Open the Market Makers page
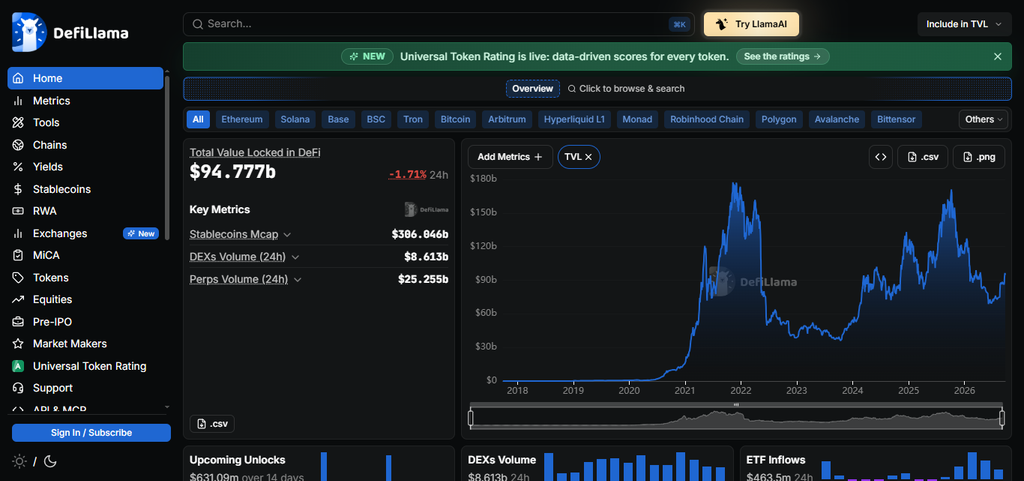 [85, 343]
